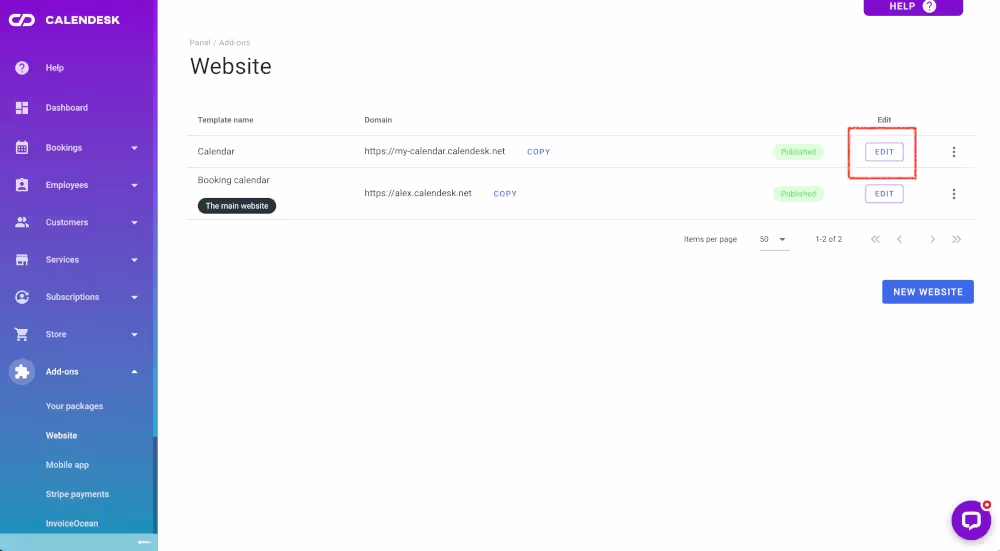Click the Calendesk logo icon

pyautogui.click(x=22, y=20)
